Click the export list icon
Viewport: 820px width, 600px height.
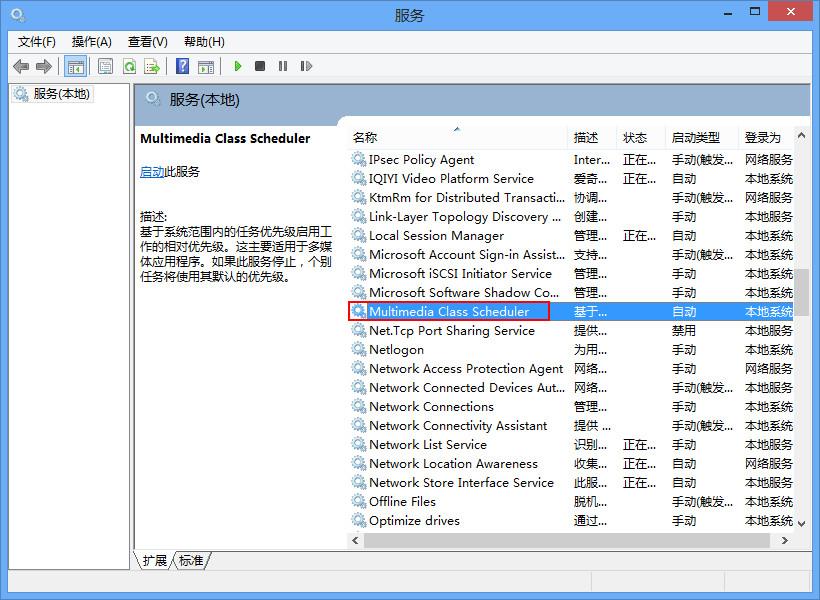[152, 66]
